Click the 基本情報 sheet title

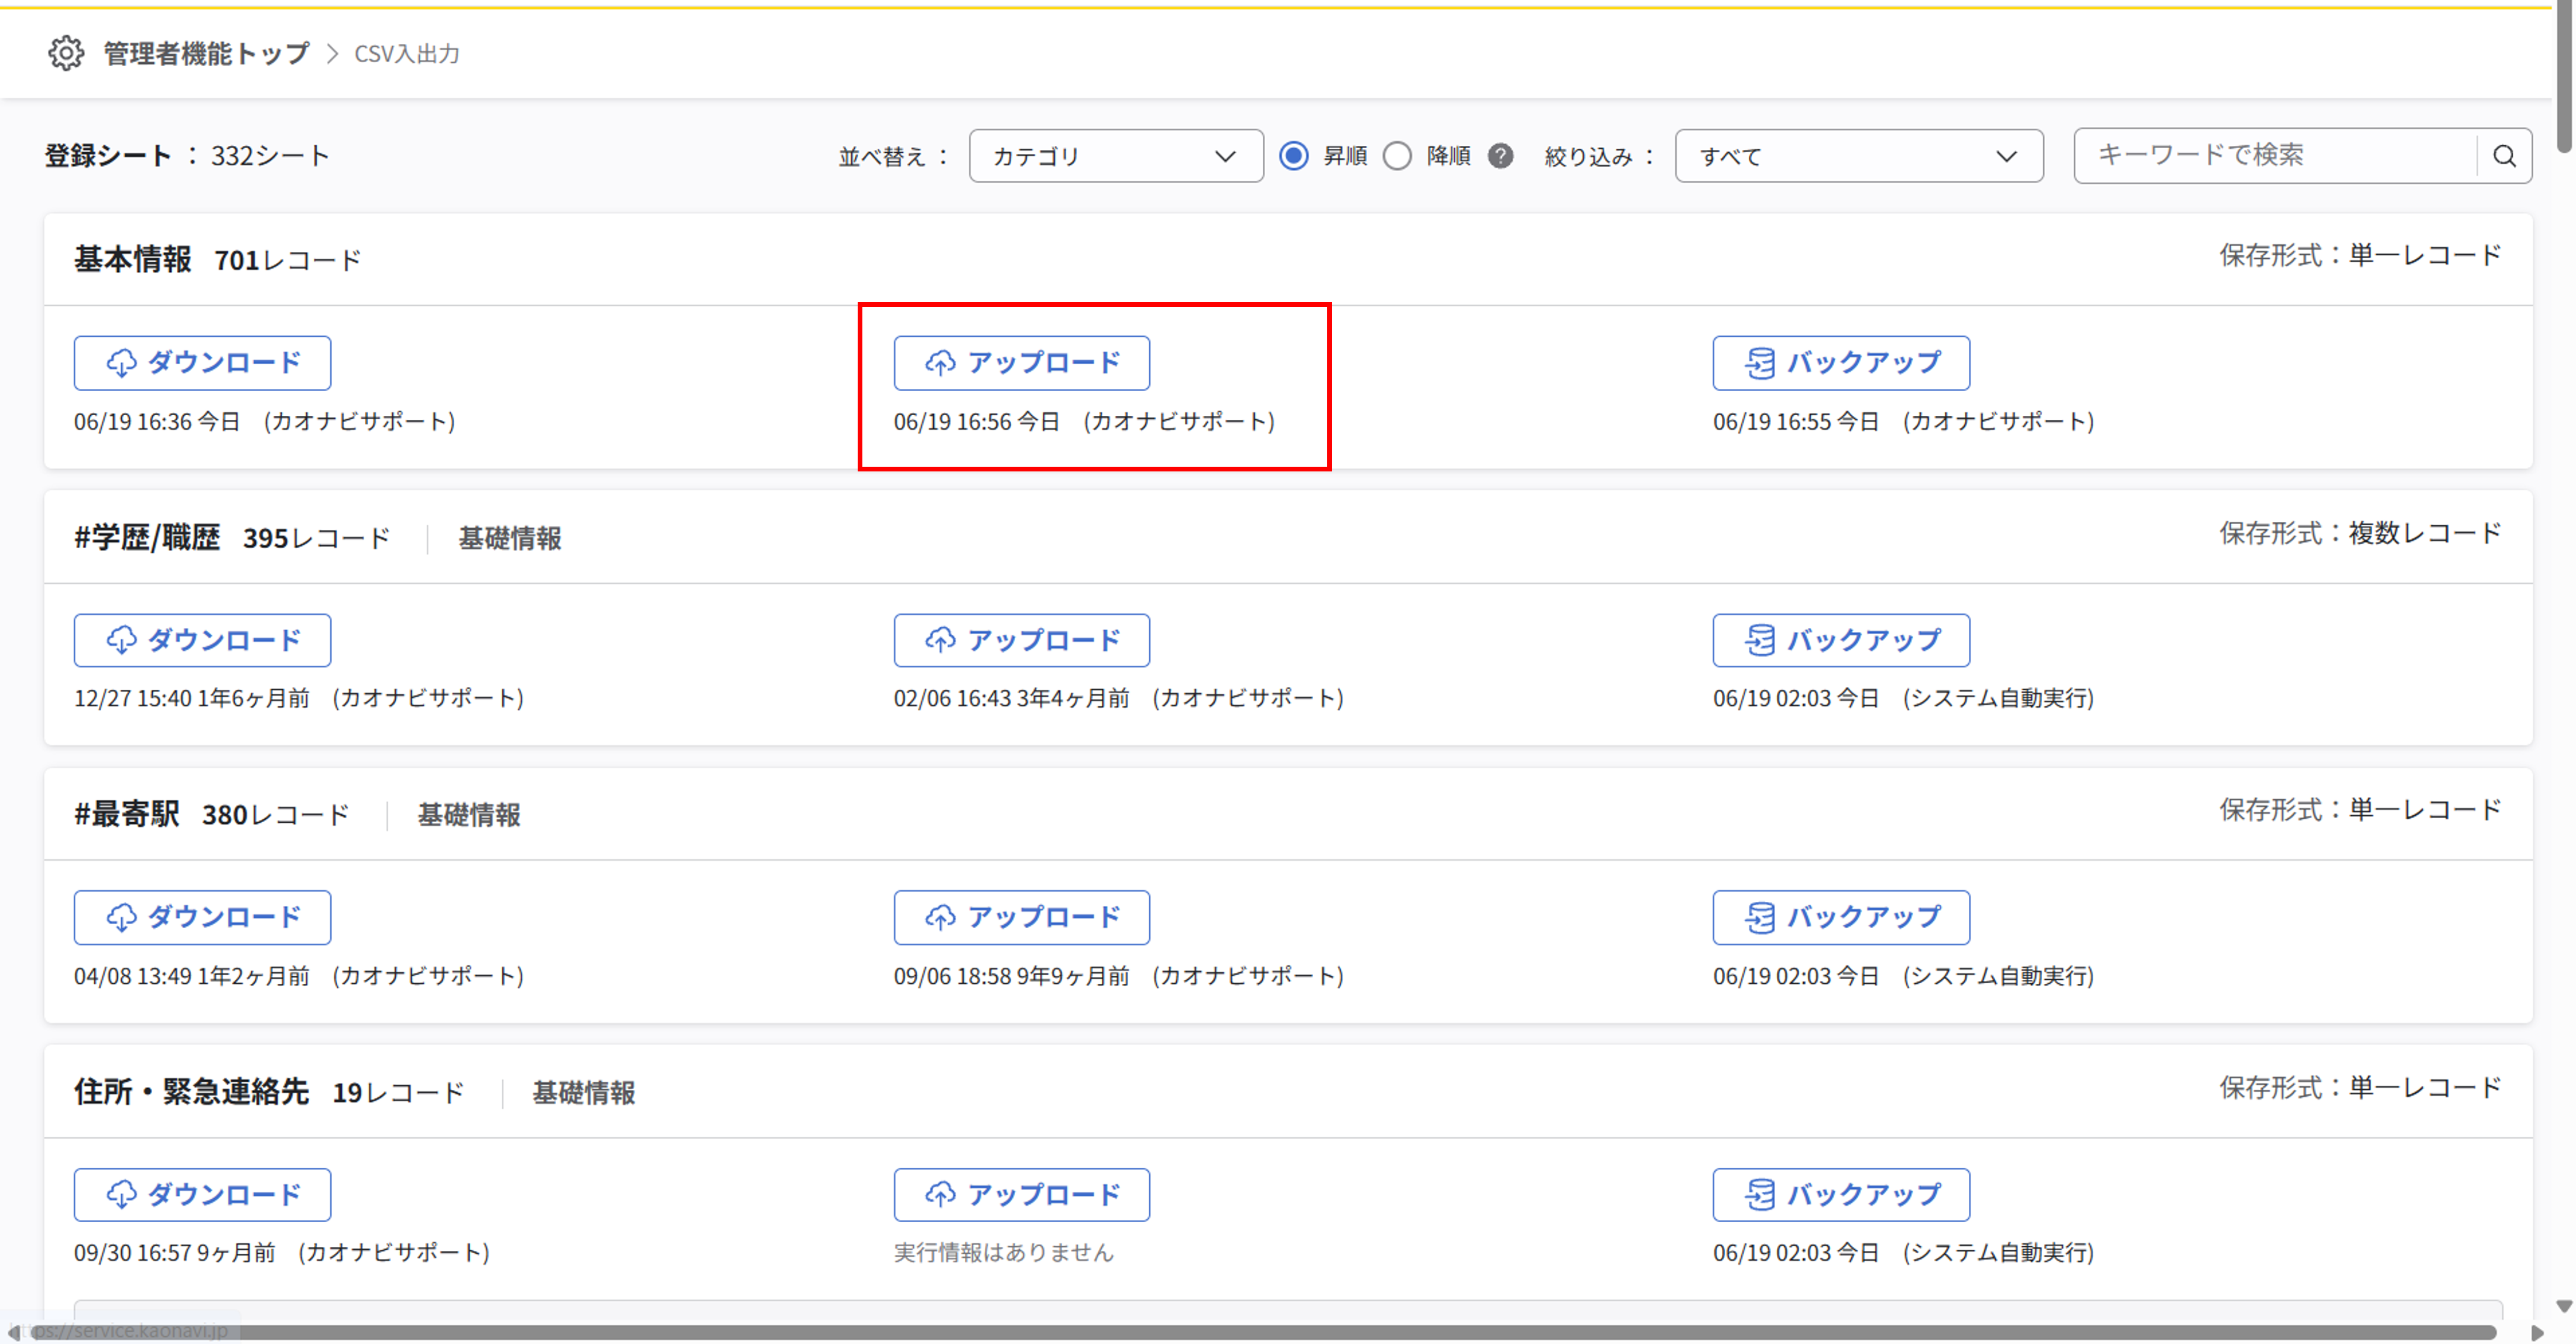coord(132,260)
